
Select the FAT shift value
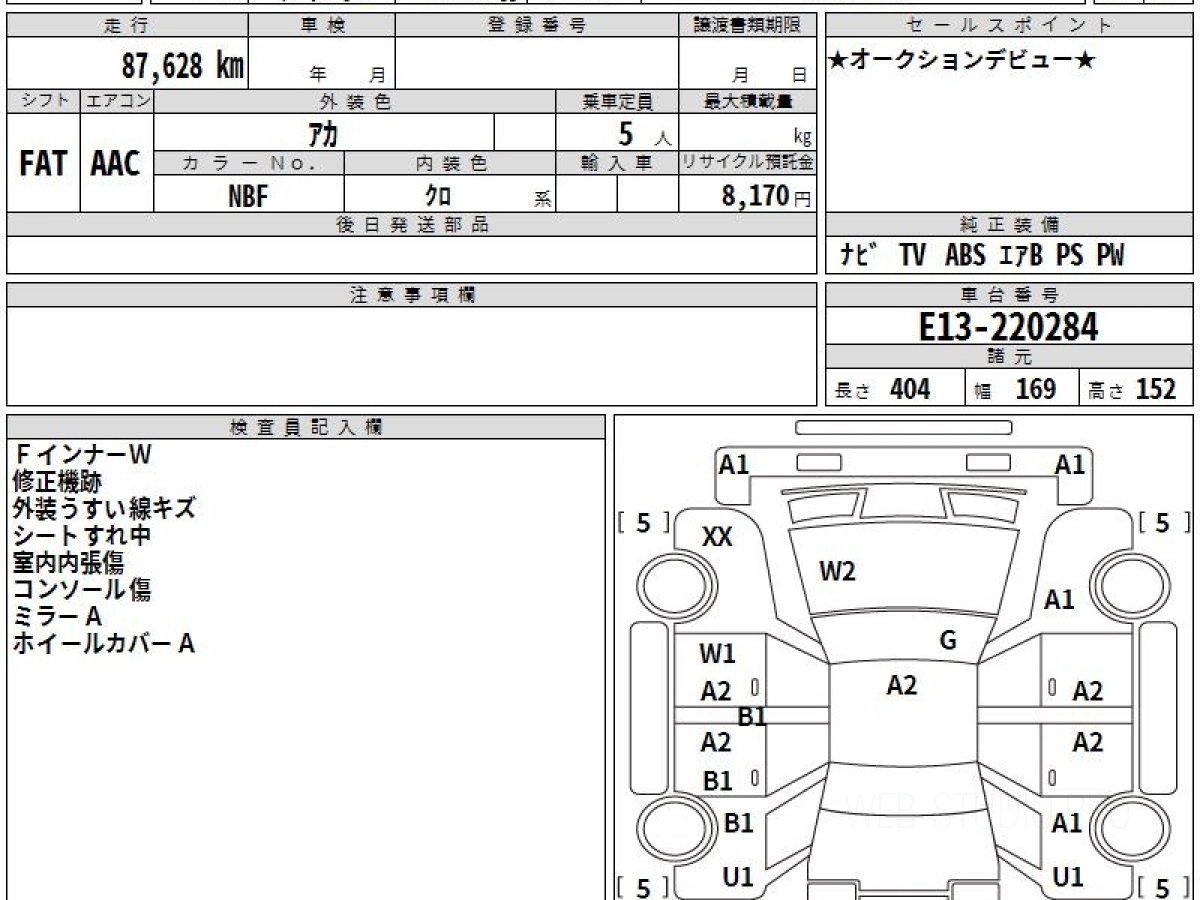(43, 163)
